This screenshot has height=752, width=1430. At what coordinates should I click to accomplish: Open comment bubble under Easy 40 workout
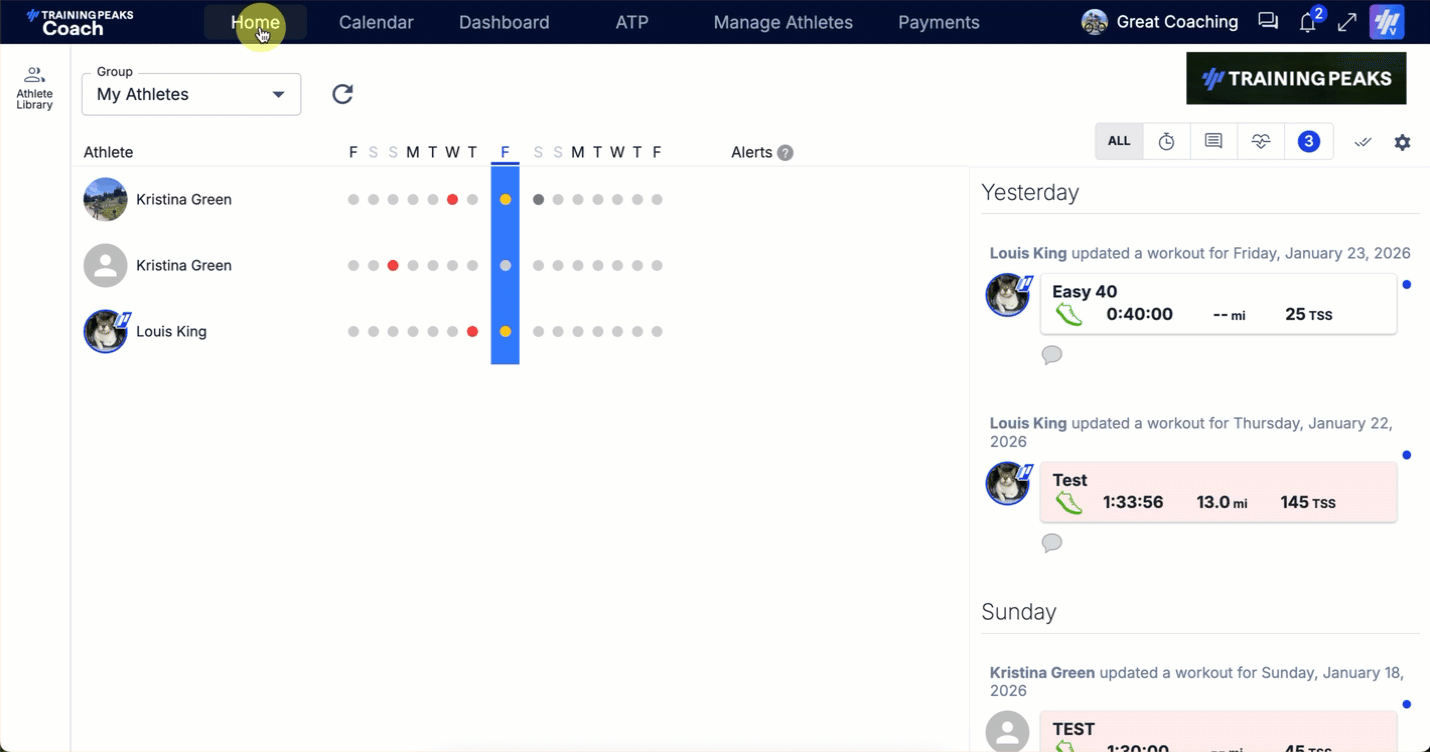point(1051,355)
